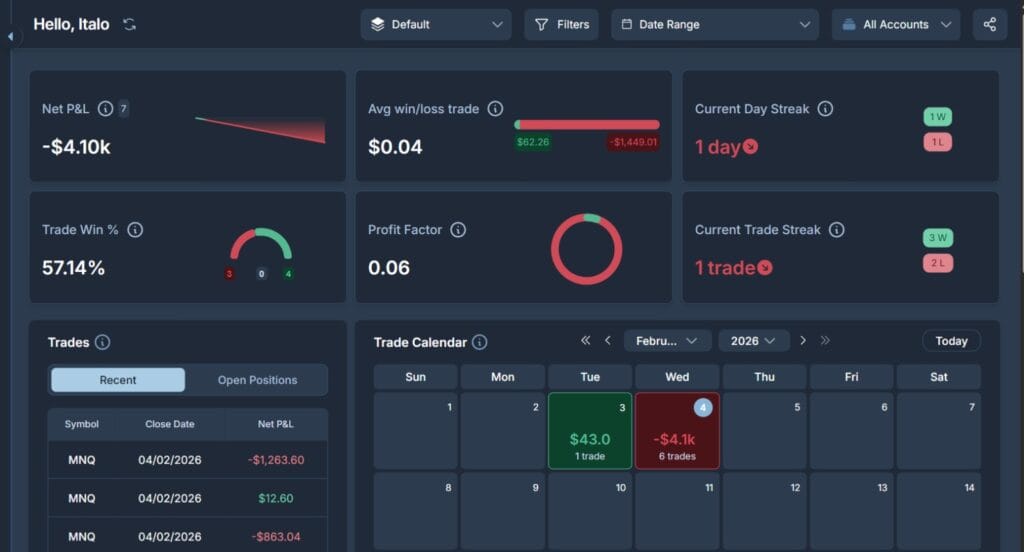Click the Avg win/loss trade info icon
Viewport: 1024px width, 552px height.
[x=495, y=108]
